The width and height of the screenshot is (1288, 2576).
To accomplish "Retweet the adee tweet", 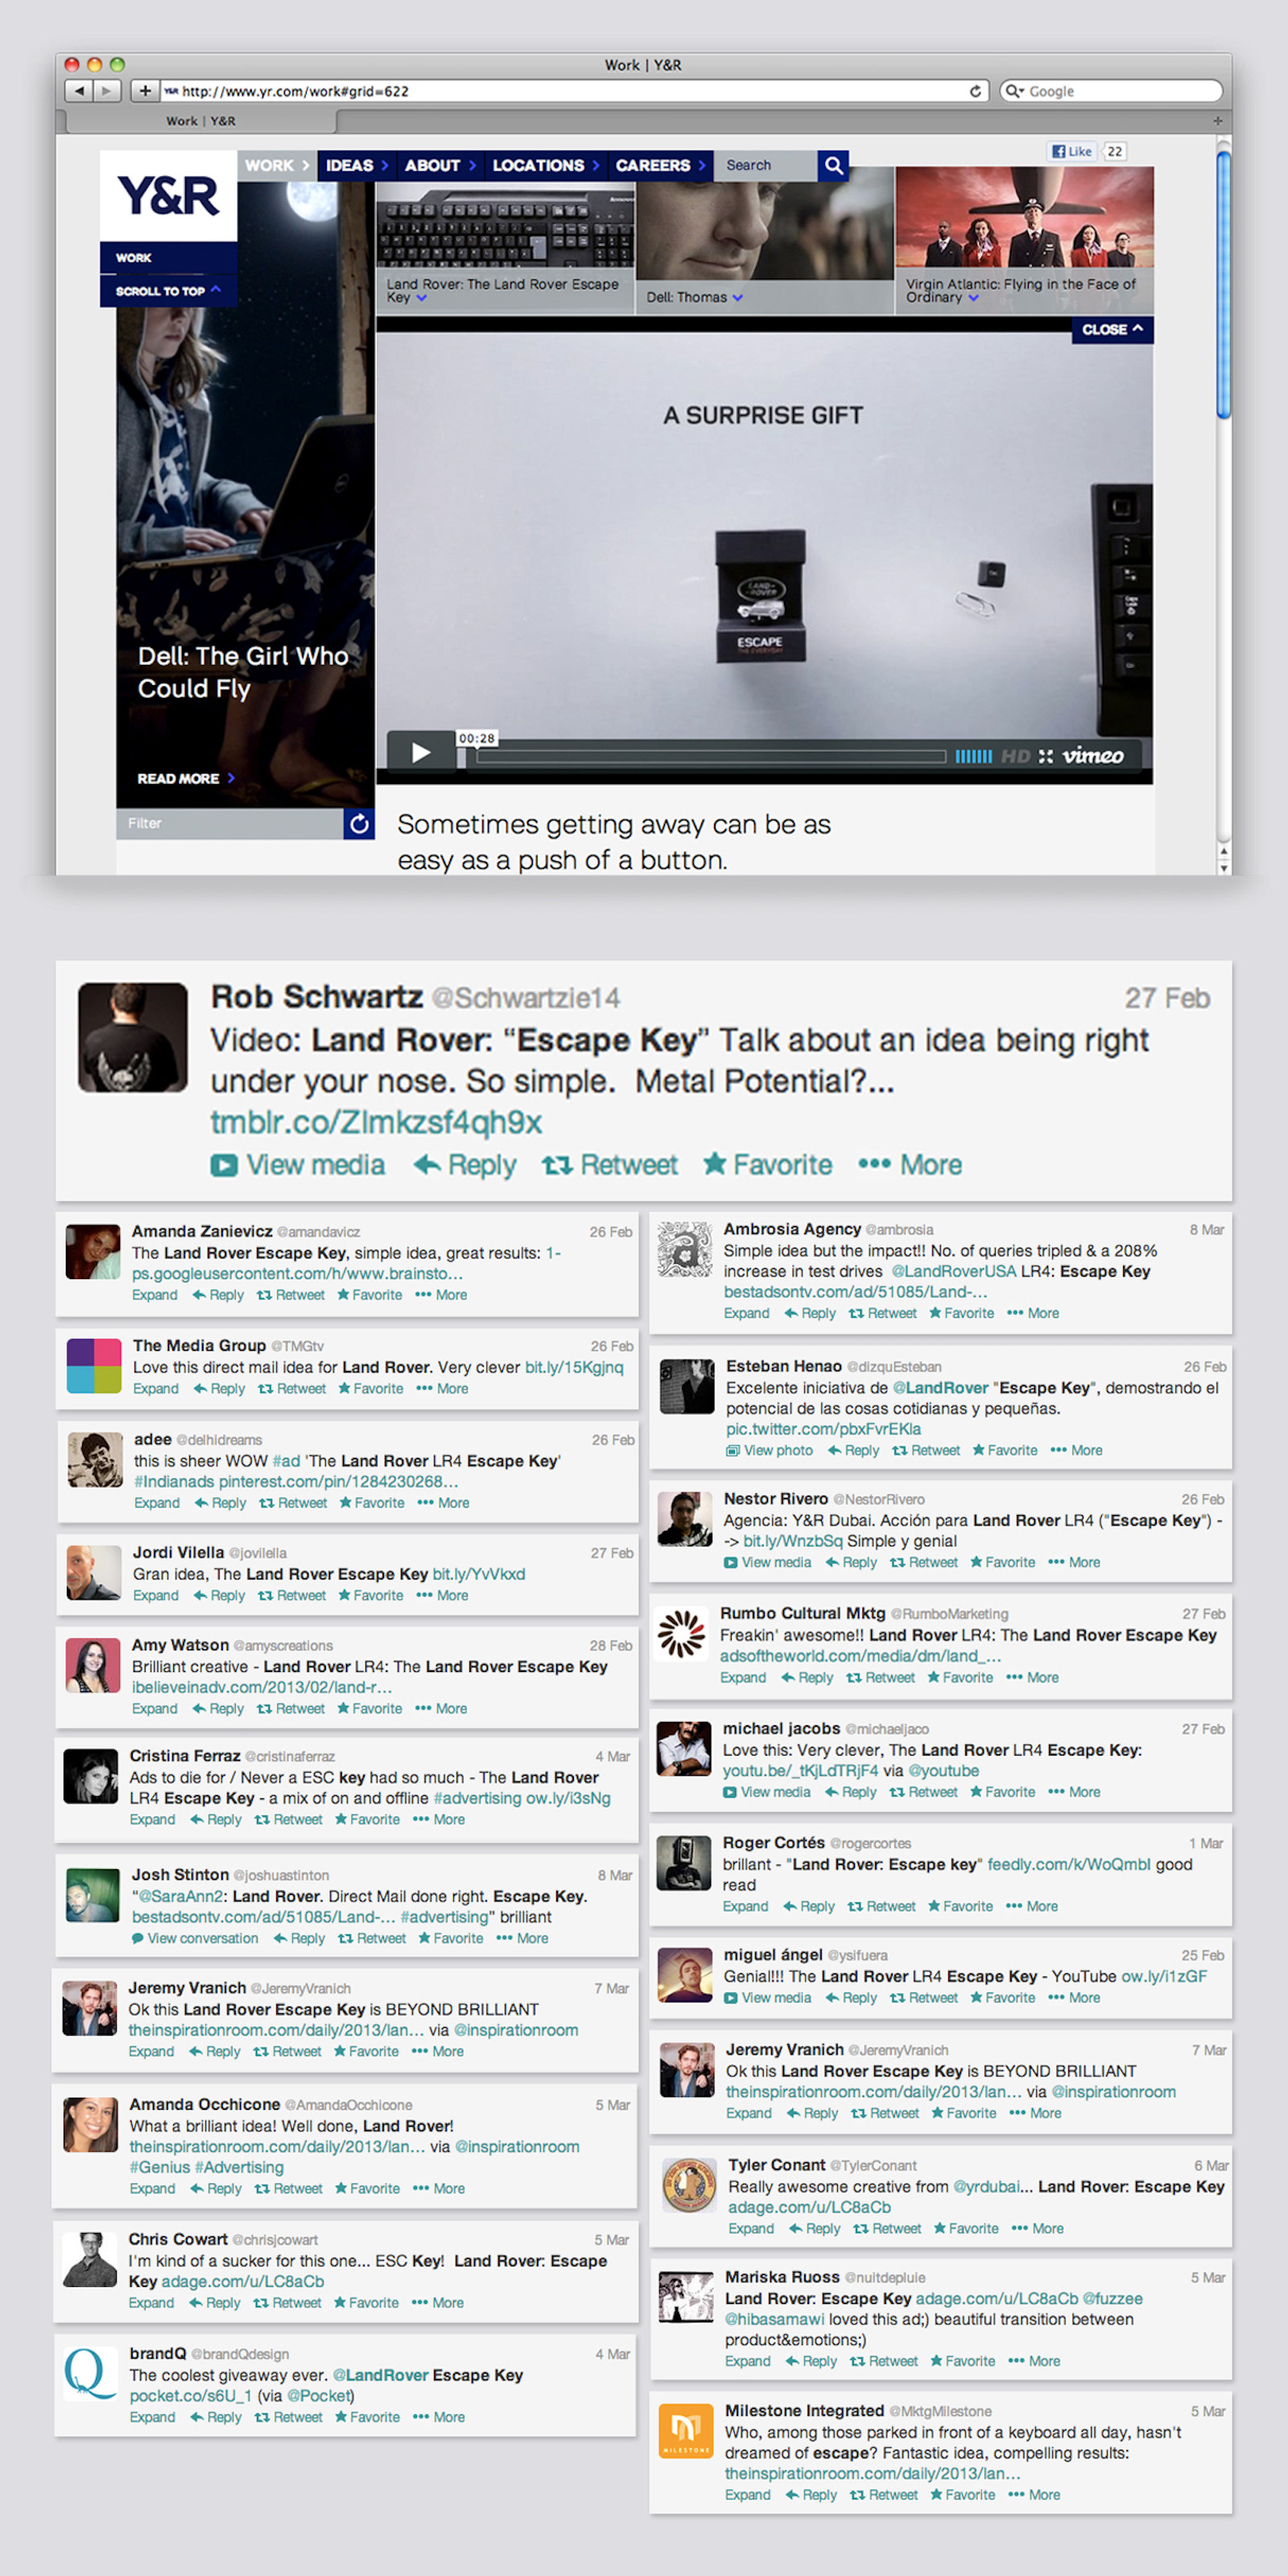I will [x=293, y=1503].
